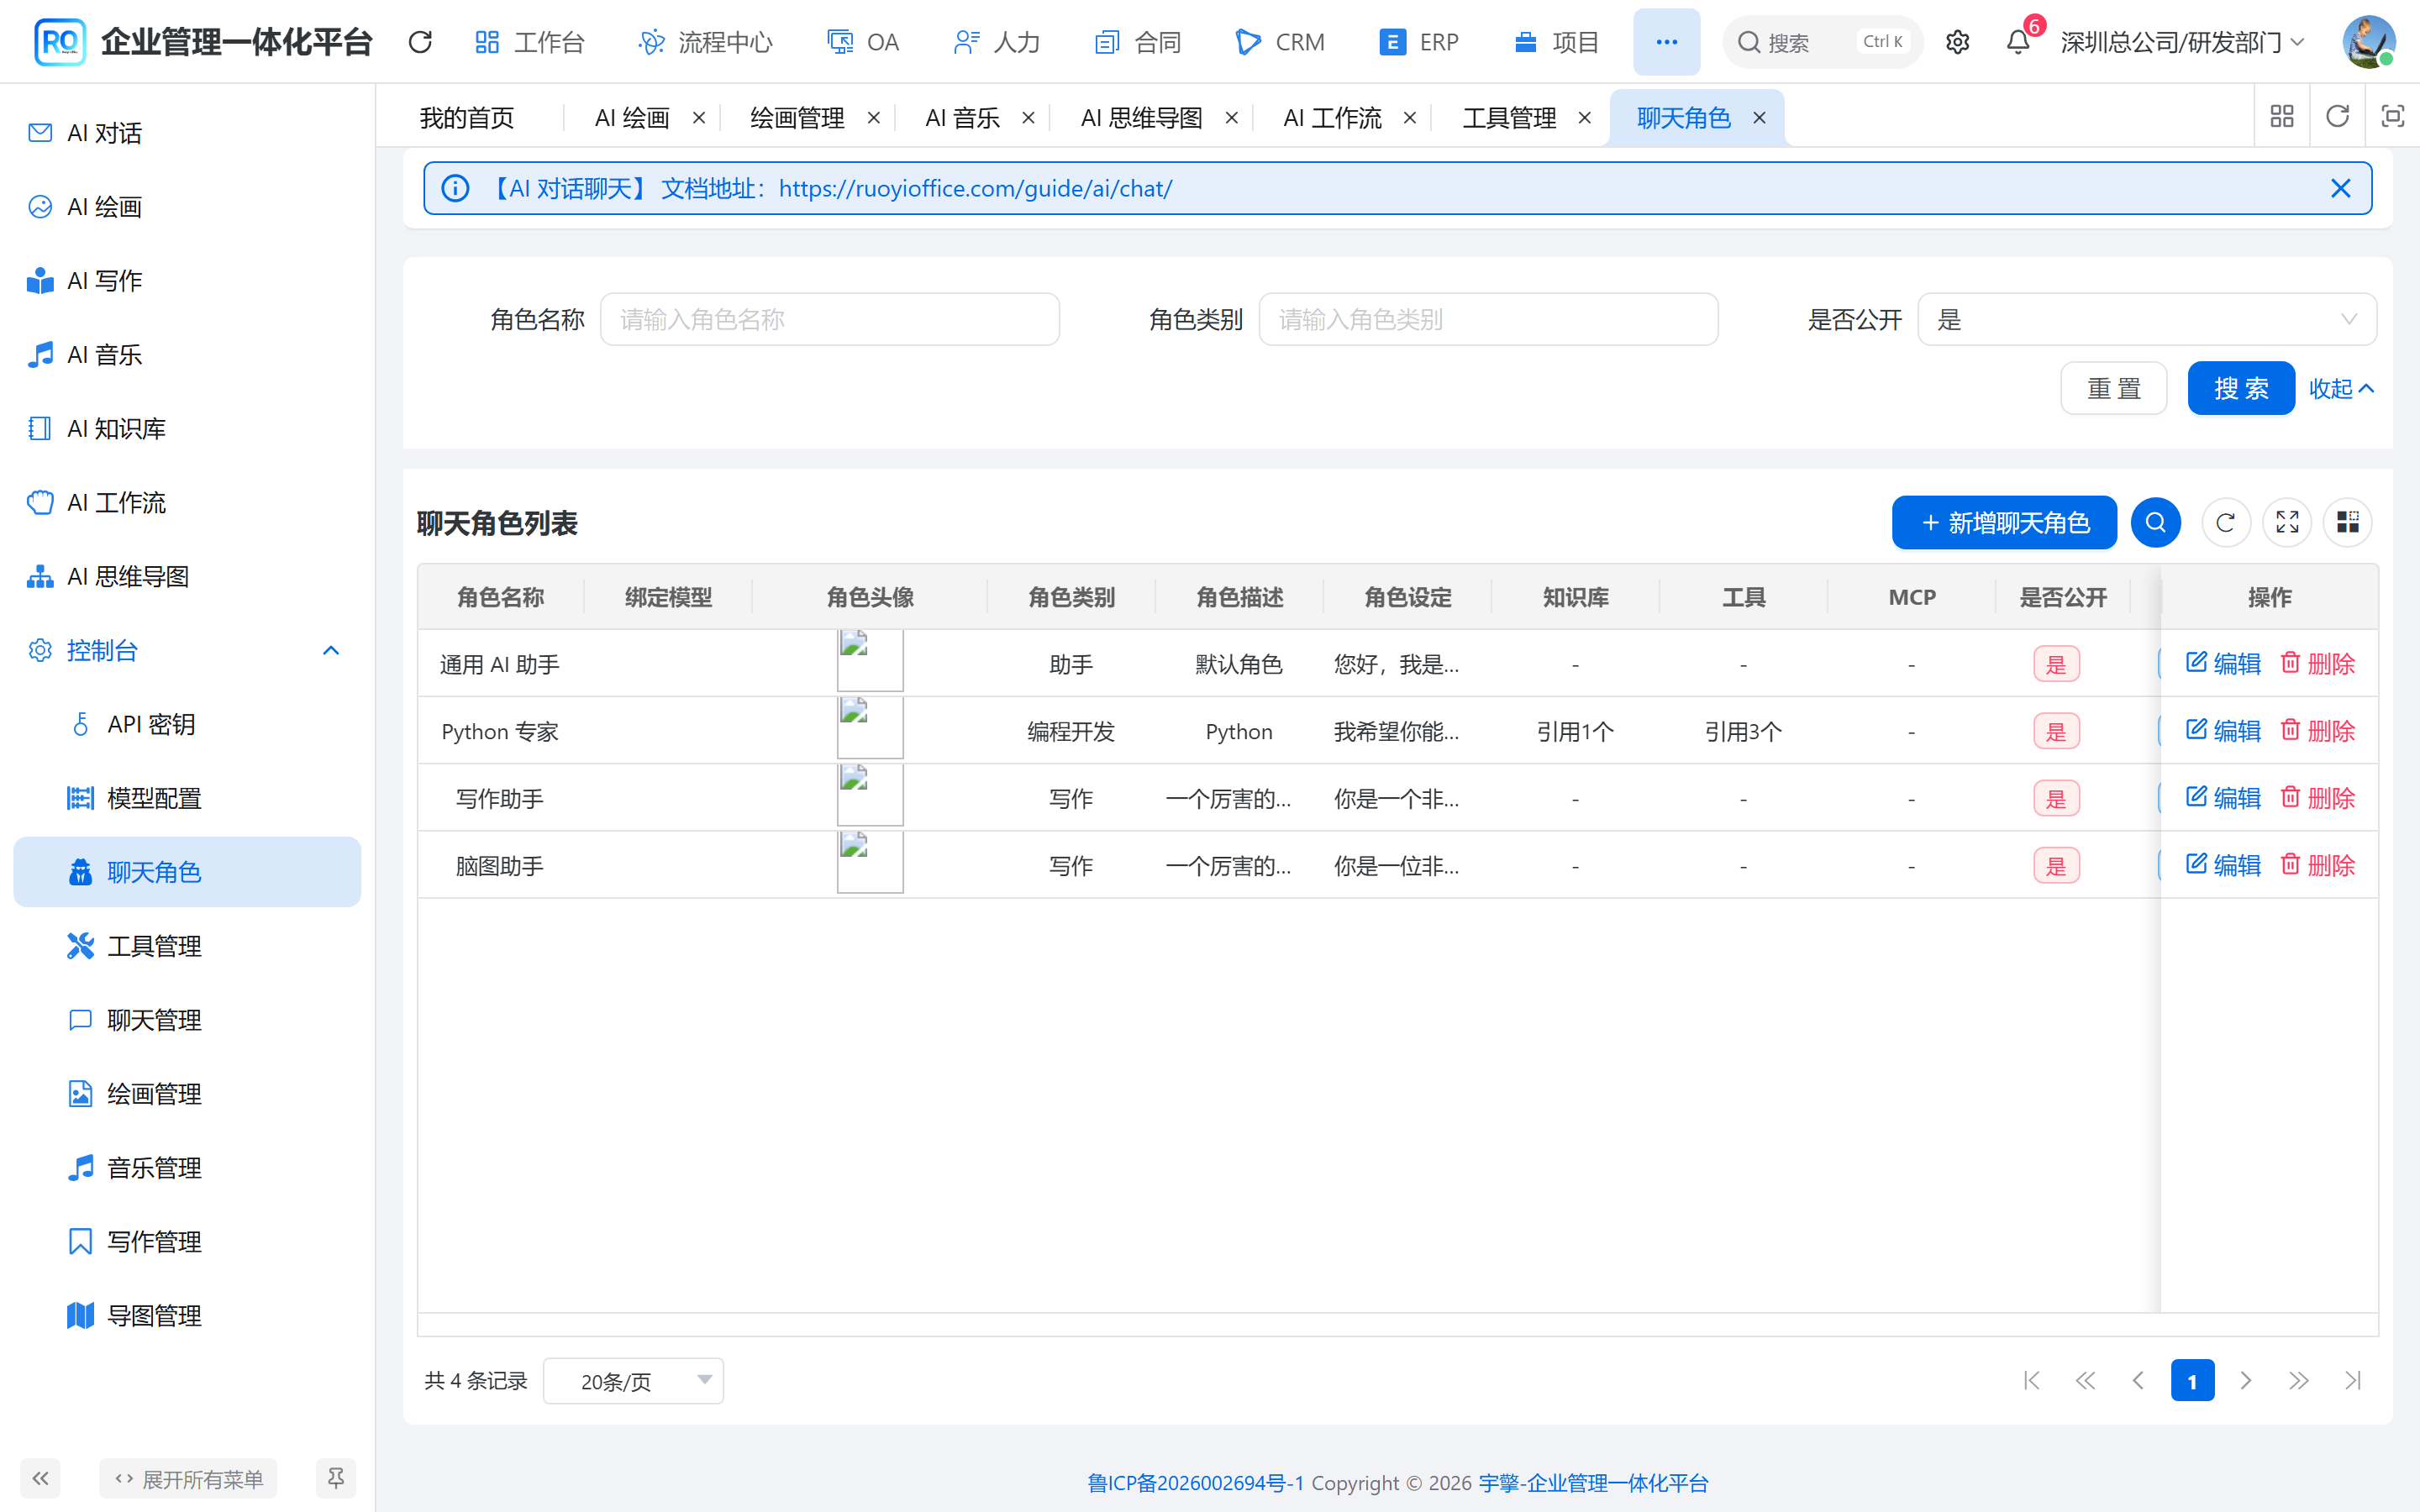
Task: Click the 角色名称 input field
Action: pos(830,319)
